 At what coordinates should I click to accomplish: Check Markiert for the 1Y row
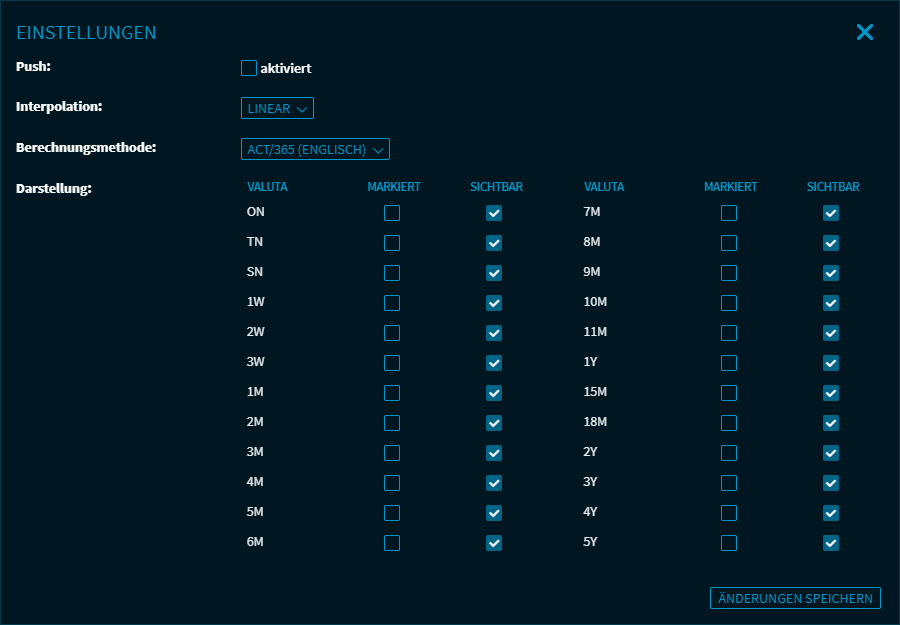point(729,363)
